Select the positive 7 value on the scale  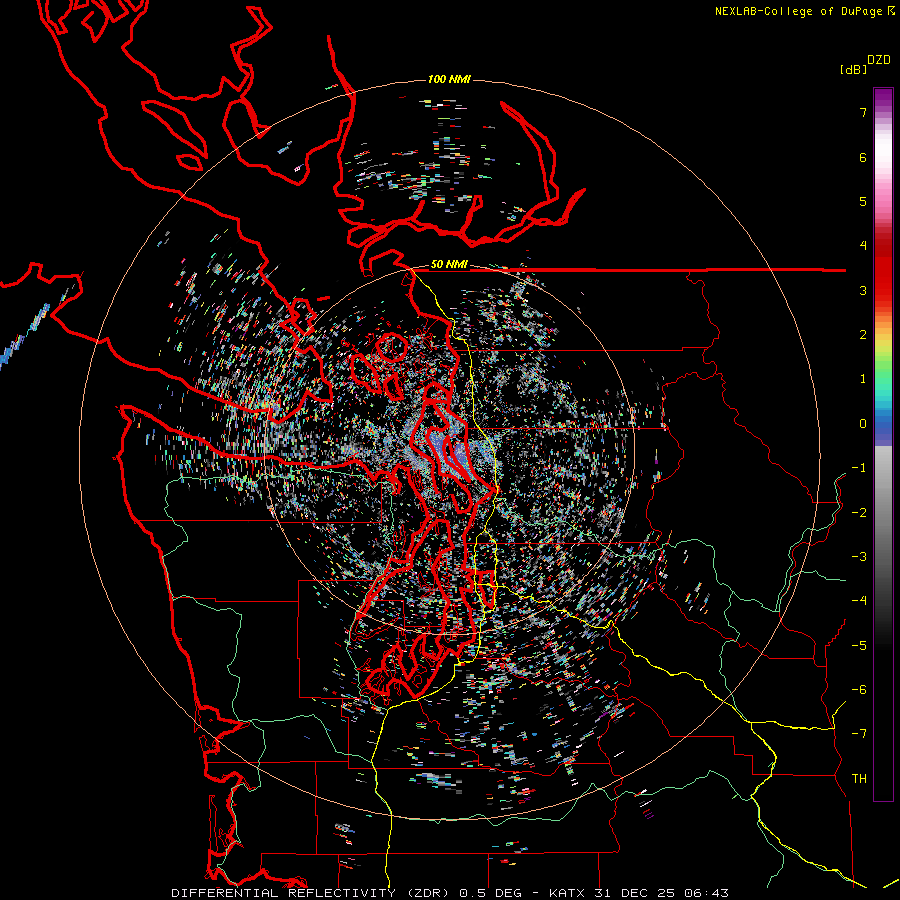pyautogui.click(x=863, y=112)
